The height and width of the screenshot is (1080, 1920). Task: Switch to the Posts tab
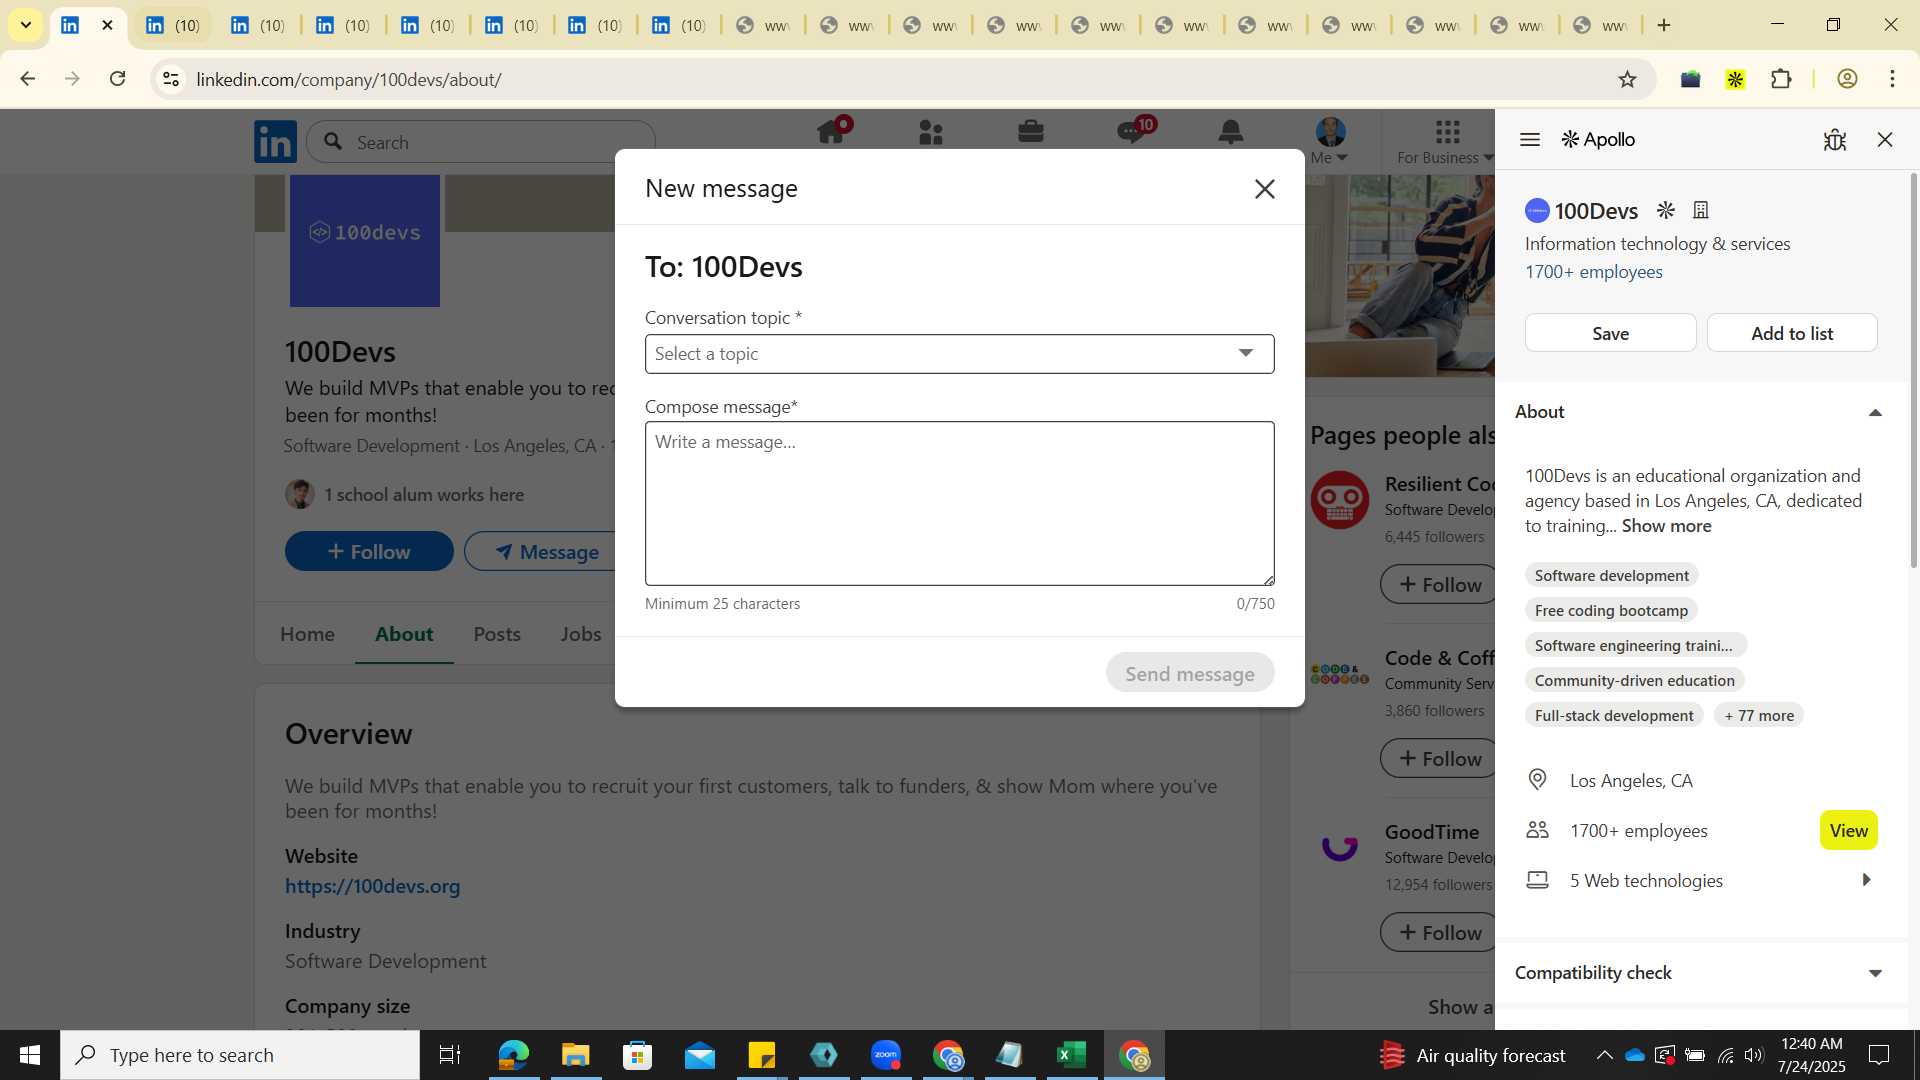pyautogui.click(x=497, y=634)
